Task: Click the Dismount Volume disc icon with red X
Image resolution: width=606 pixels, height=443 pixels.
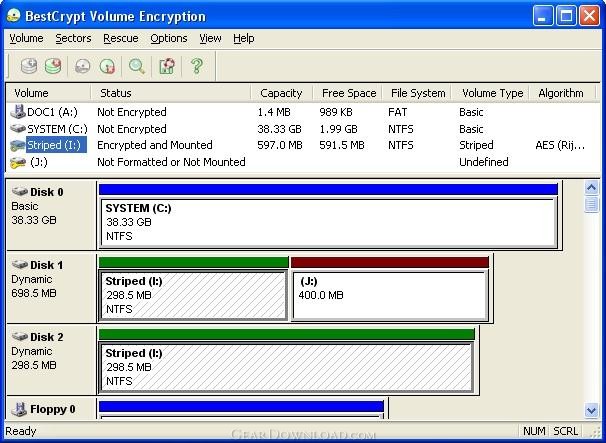Action: click(107, 66)
